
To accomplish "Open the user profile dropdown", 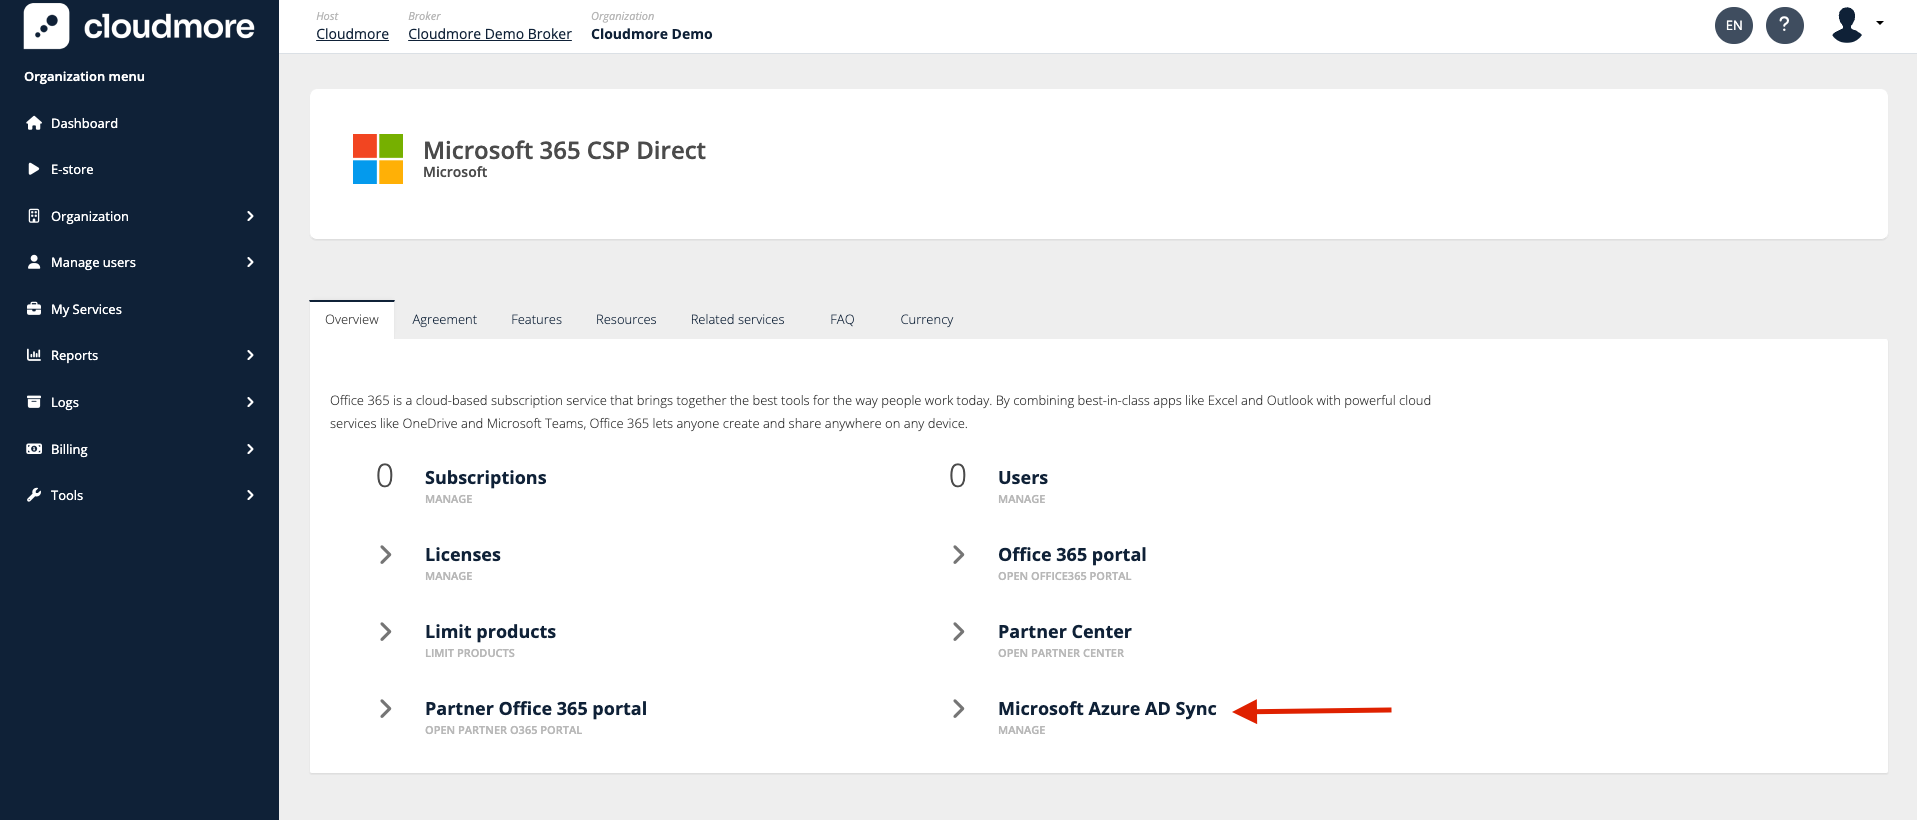I will click(x=1857, y=25).
